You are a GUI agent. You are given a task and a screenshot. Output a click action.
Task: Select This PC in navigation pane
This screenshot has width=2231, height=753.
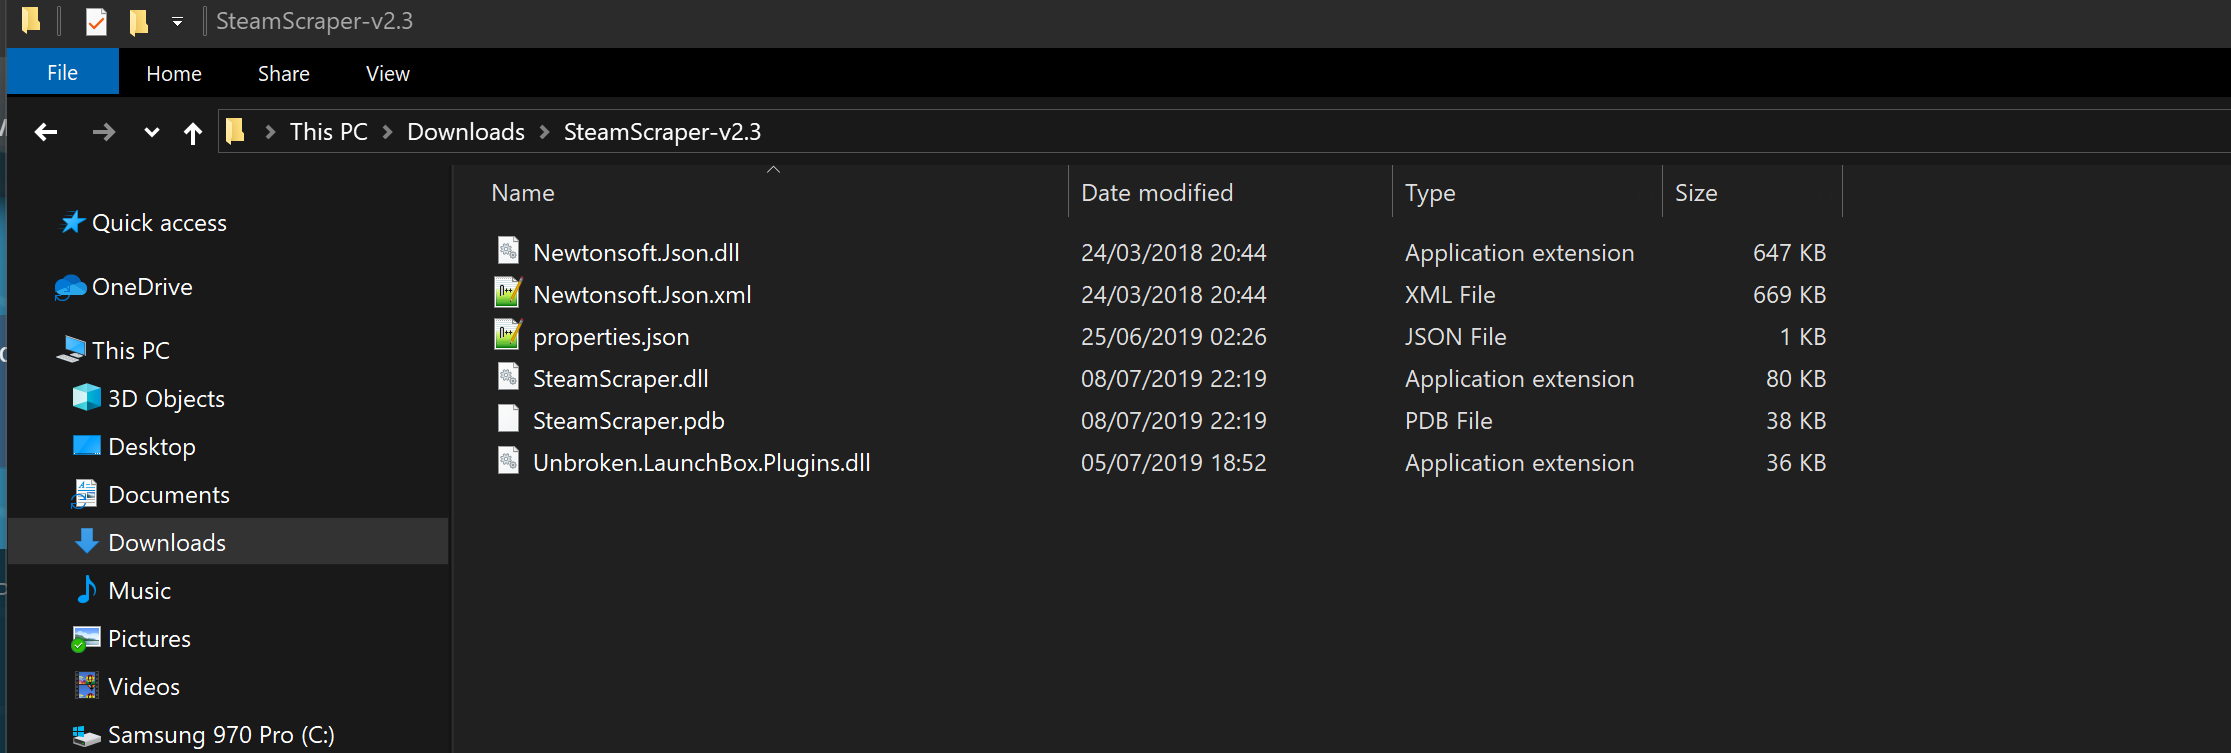coord(131,350)
